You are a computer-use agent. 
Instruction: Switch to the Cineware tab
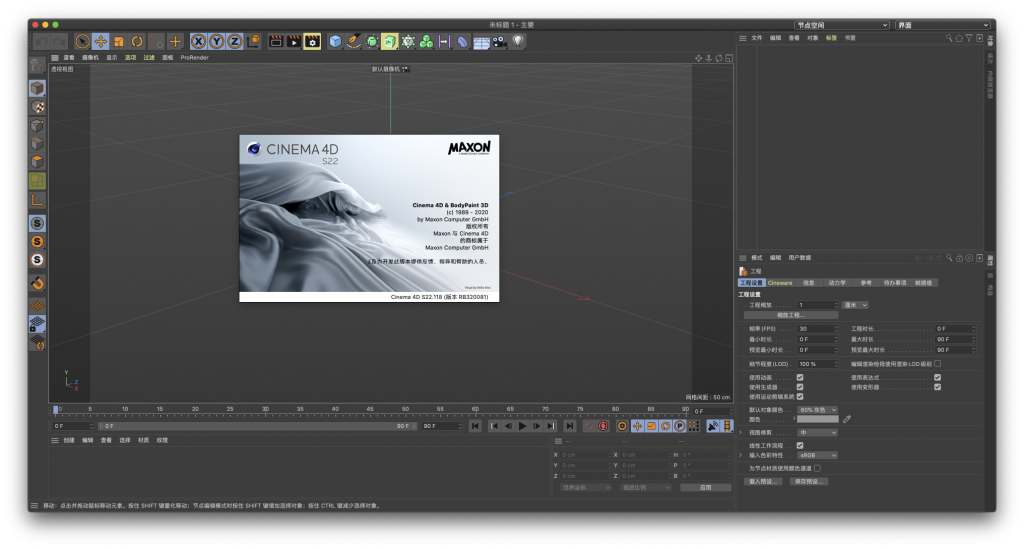tap(780, 283)
